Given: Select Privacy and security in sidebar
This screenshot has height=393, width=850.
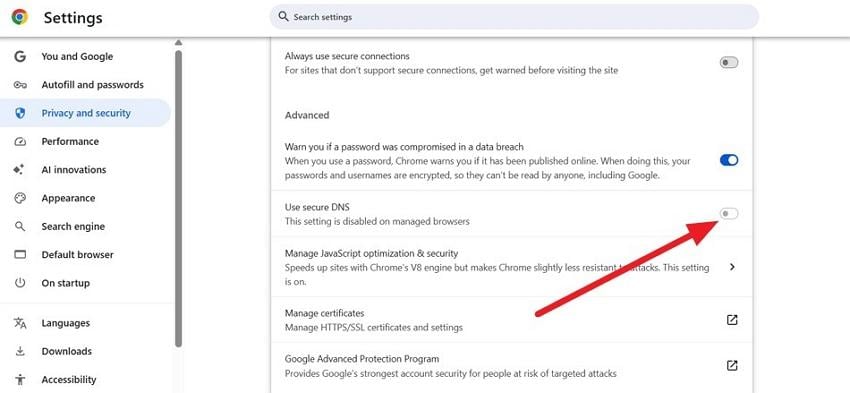Looking at the screenshot, I should [85, 113].
